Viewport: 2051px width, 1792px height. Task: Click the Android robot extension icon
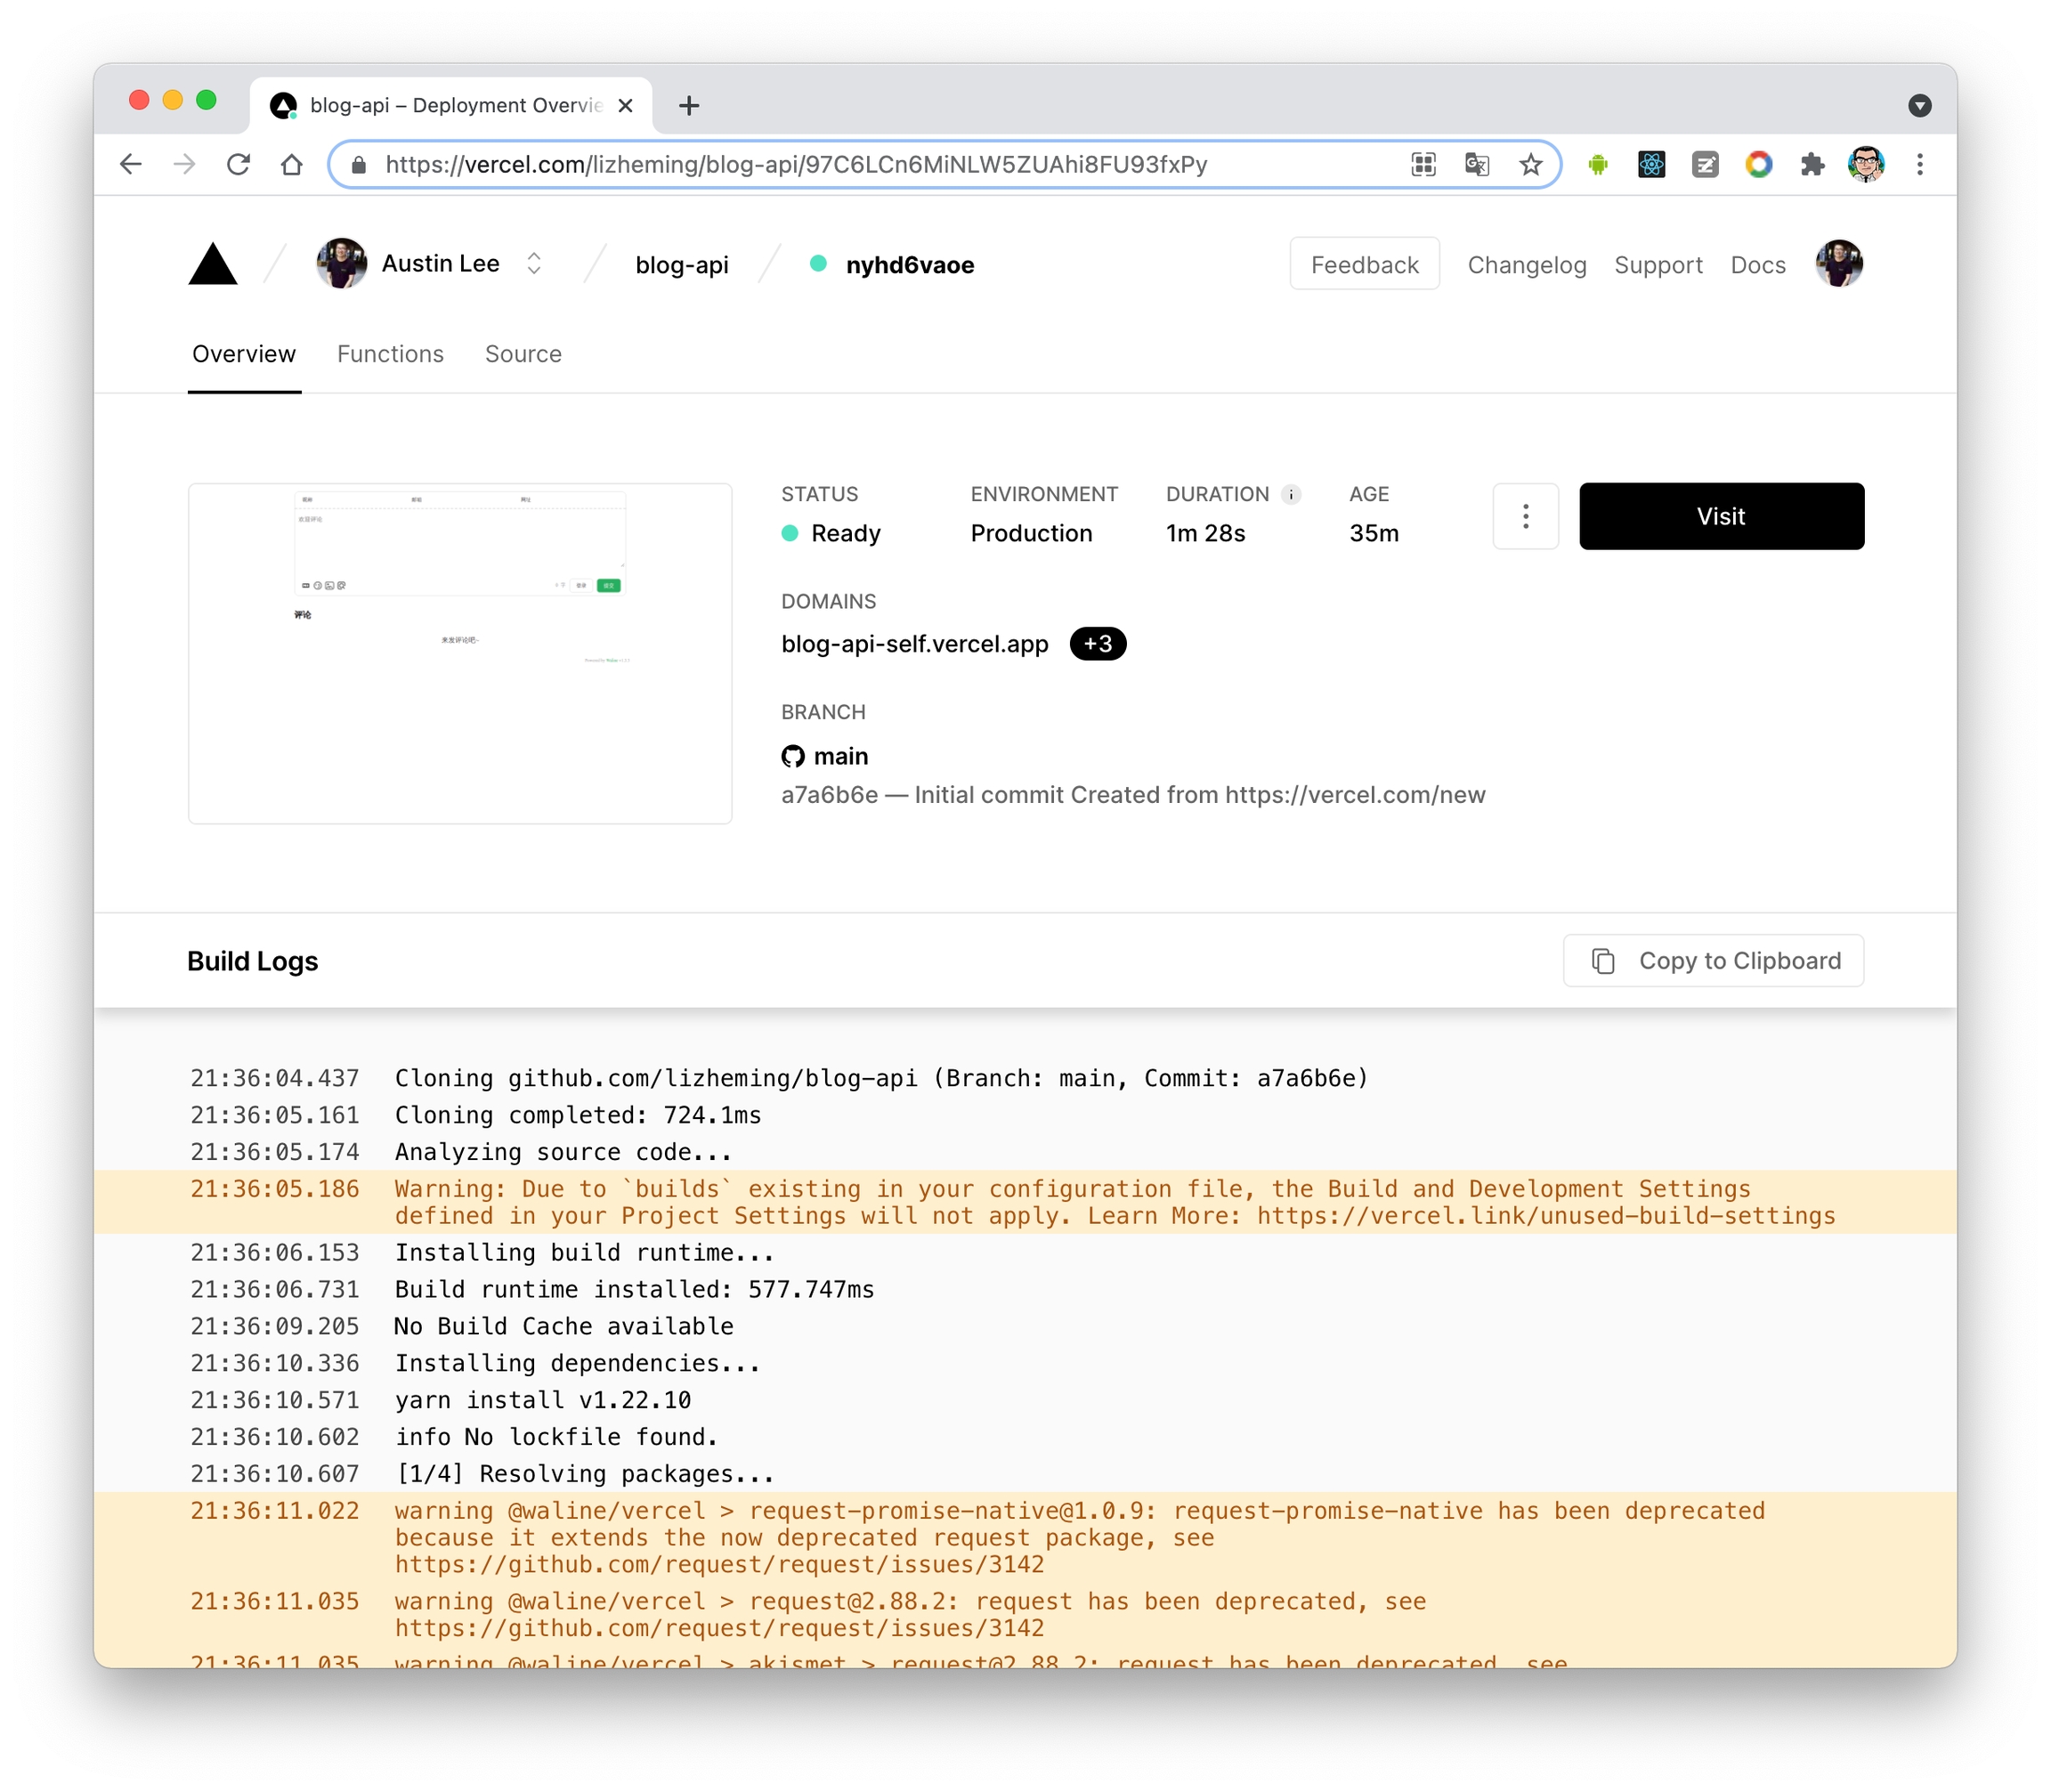coord(1597,165)
